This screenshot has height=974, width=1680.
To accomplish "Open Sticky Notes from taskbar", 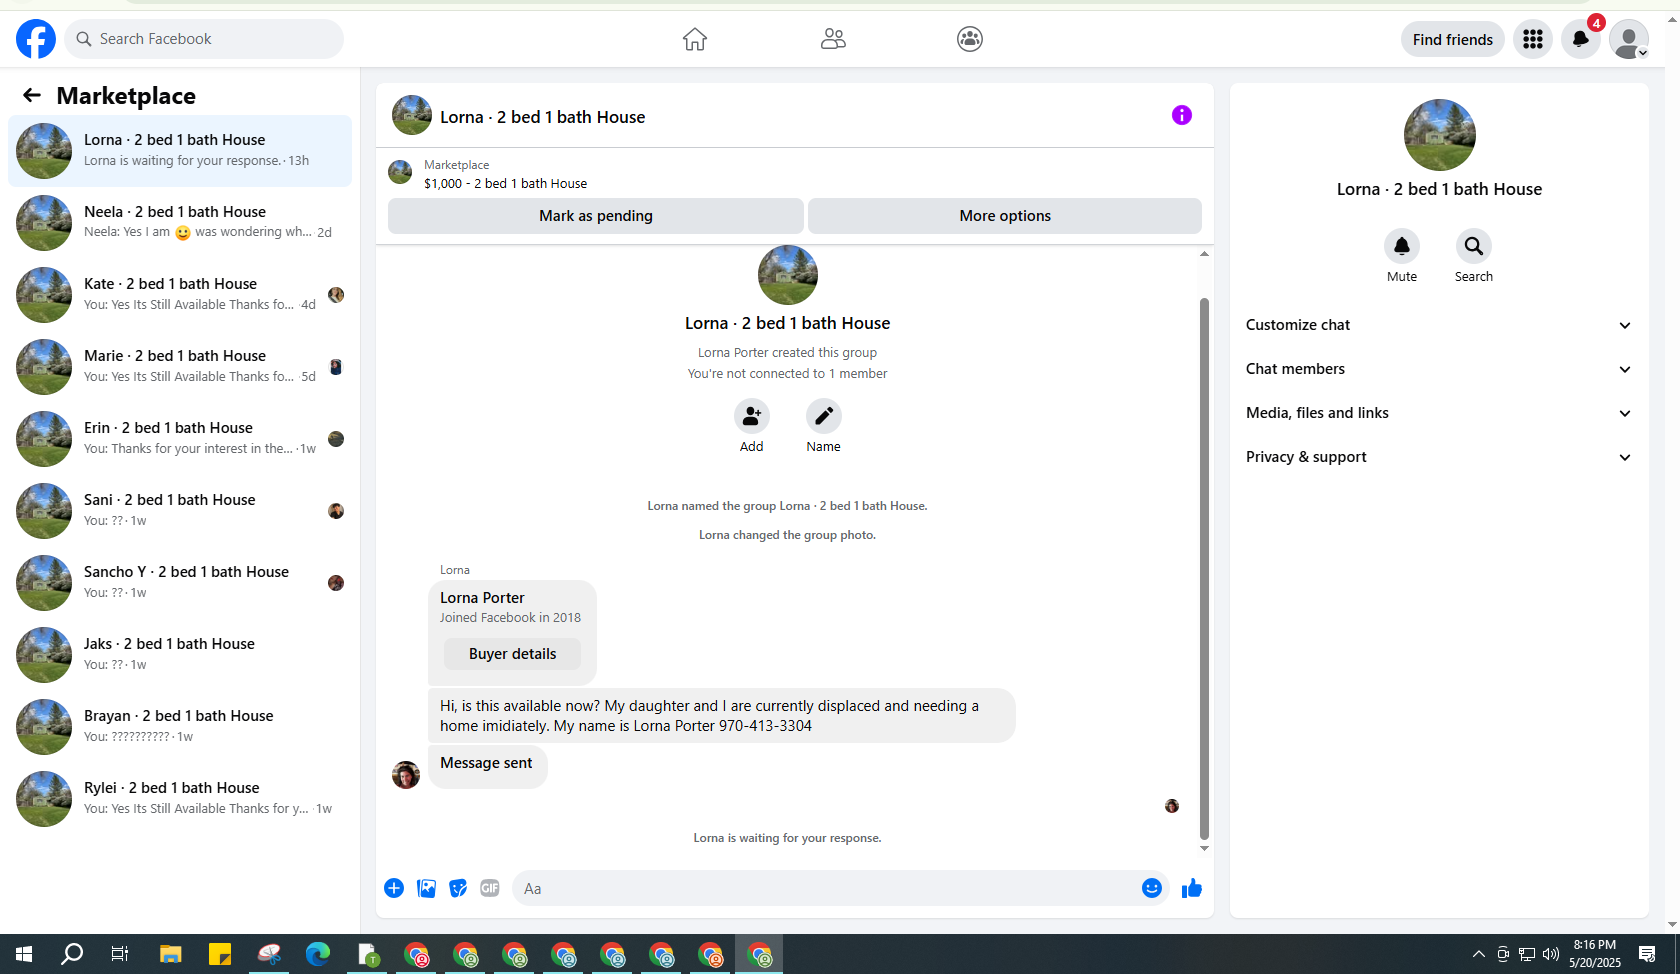I will [x=220, y=954].
